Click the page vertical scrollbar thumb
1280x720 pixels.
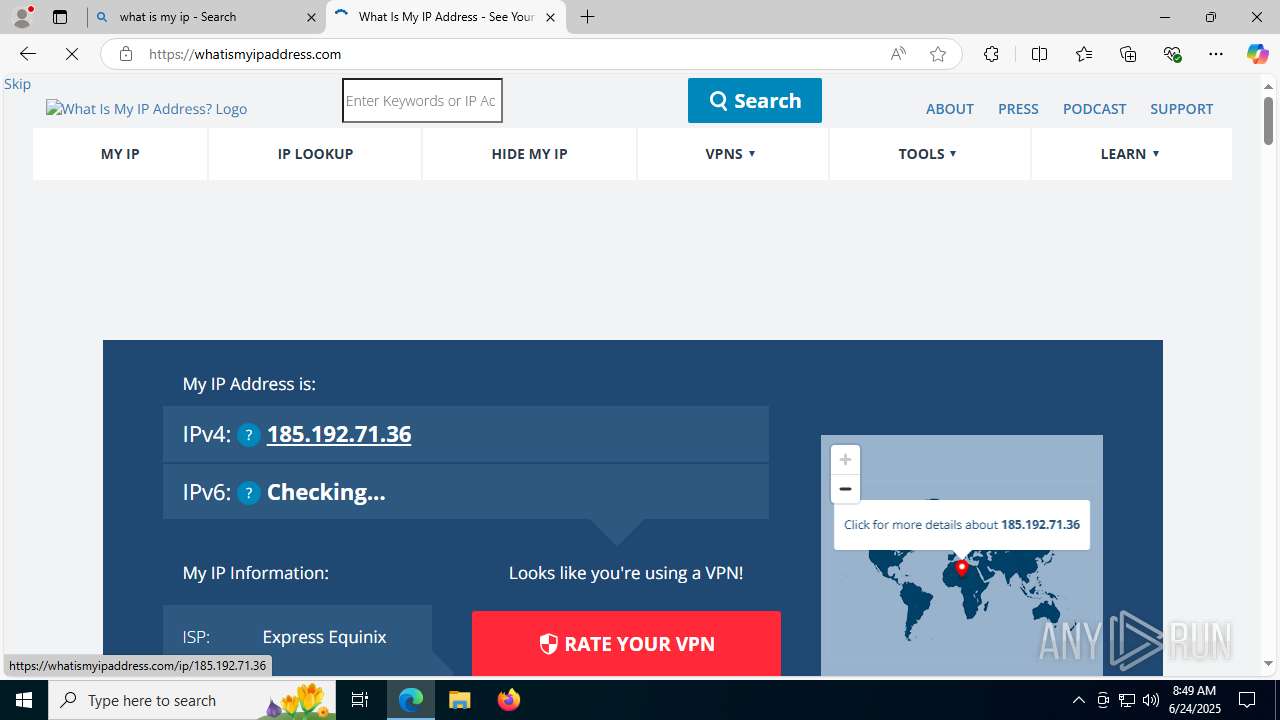click(x=1268, y=121)
